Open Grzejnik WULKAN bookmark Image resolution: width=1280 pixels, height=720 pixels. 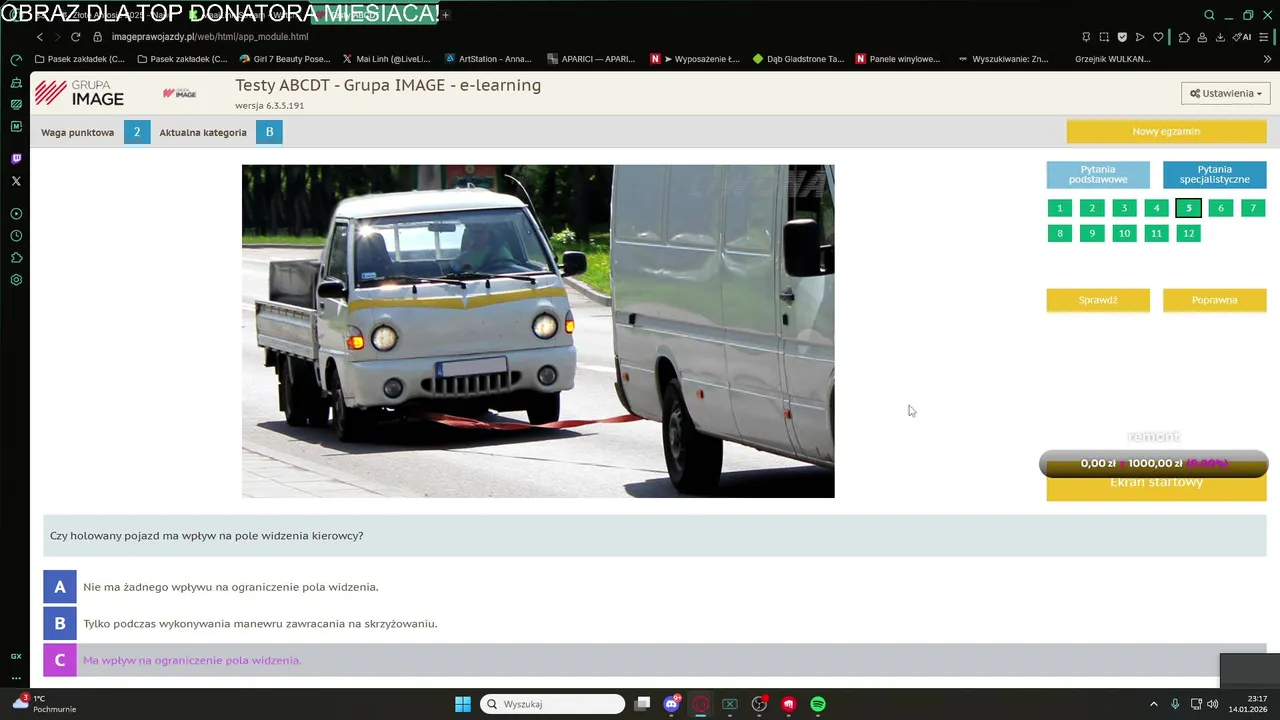click(1112, 59)
